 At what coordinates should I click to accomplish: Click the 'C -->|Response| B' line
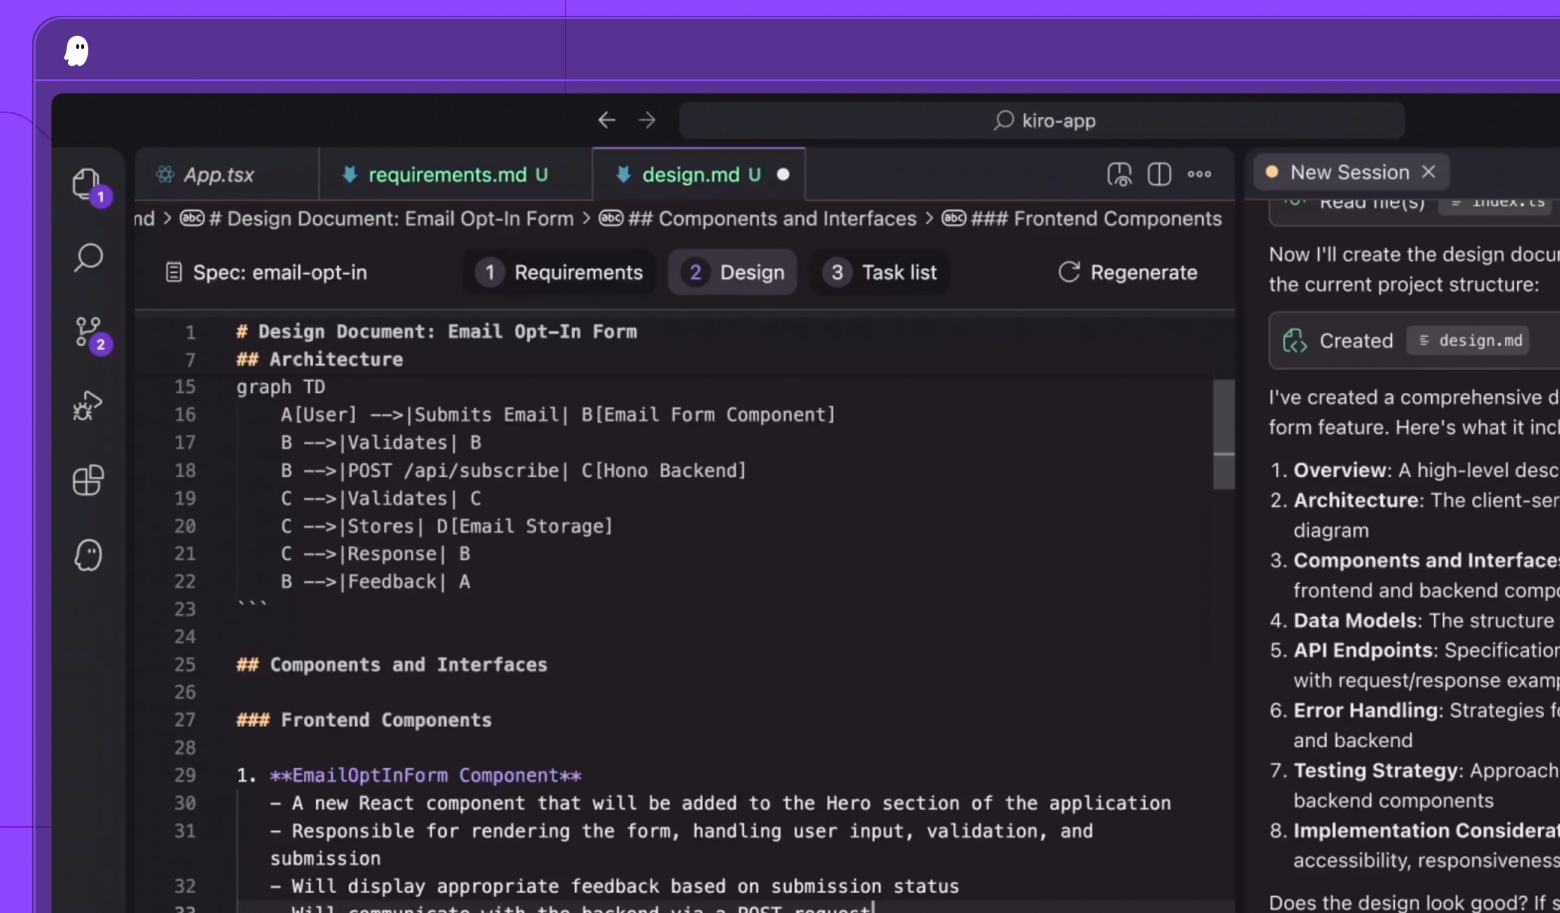(x=375, y=554)
